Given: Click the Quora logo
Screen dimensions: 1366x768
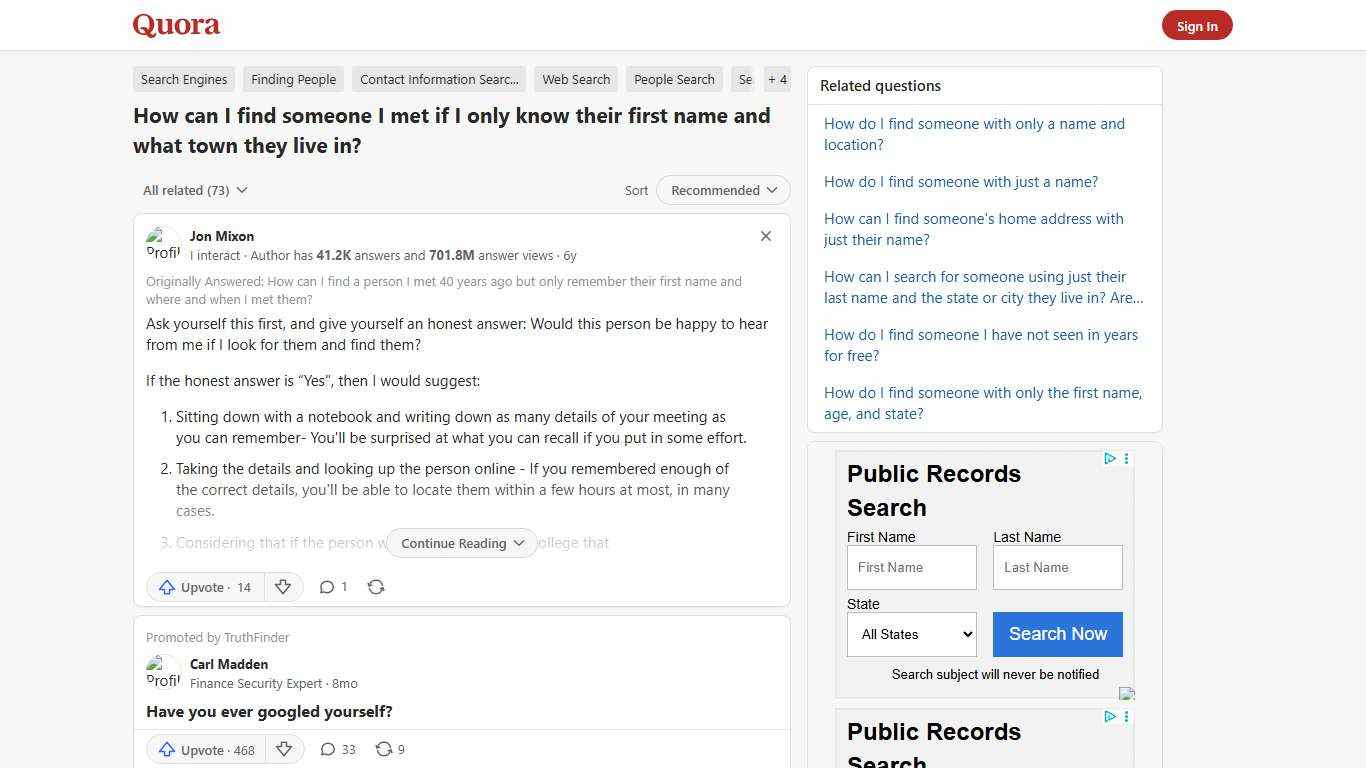Looking at the screenshot, I should (x=175, y=24).
